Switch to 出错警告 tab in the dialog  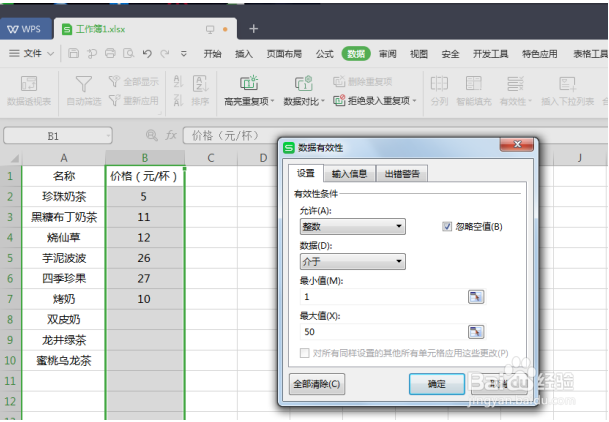tap(402, 174)
